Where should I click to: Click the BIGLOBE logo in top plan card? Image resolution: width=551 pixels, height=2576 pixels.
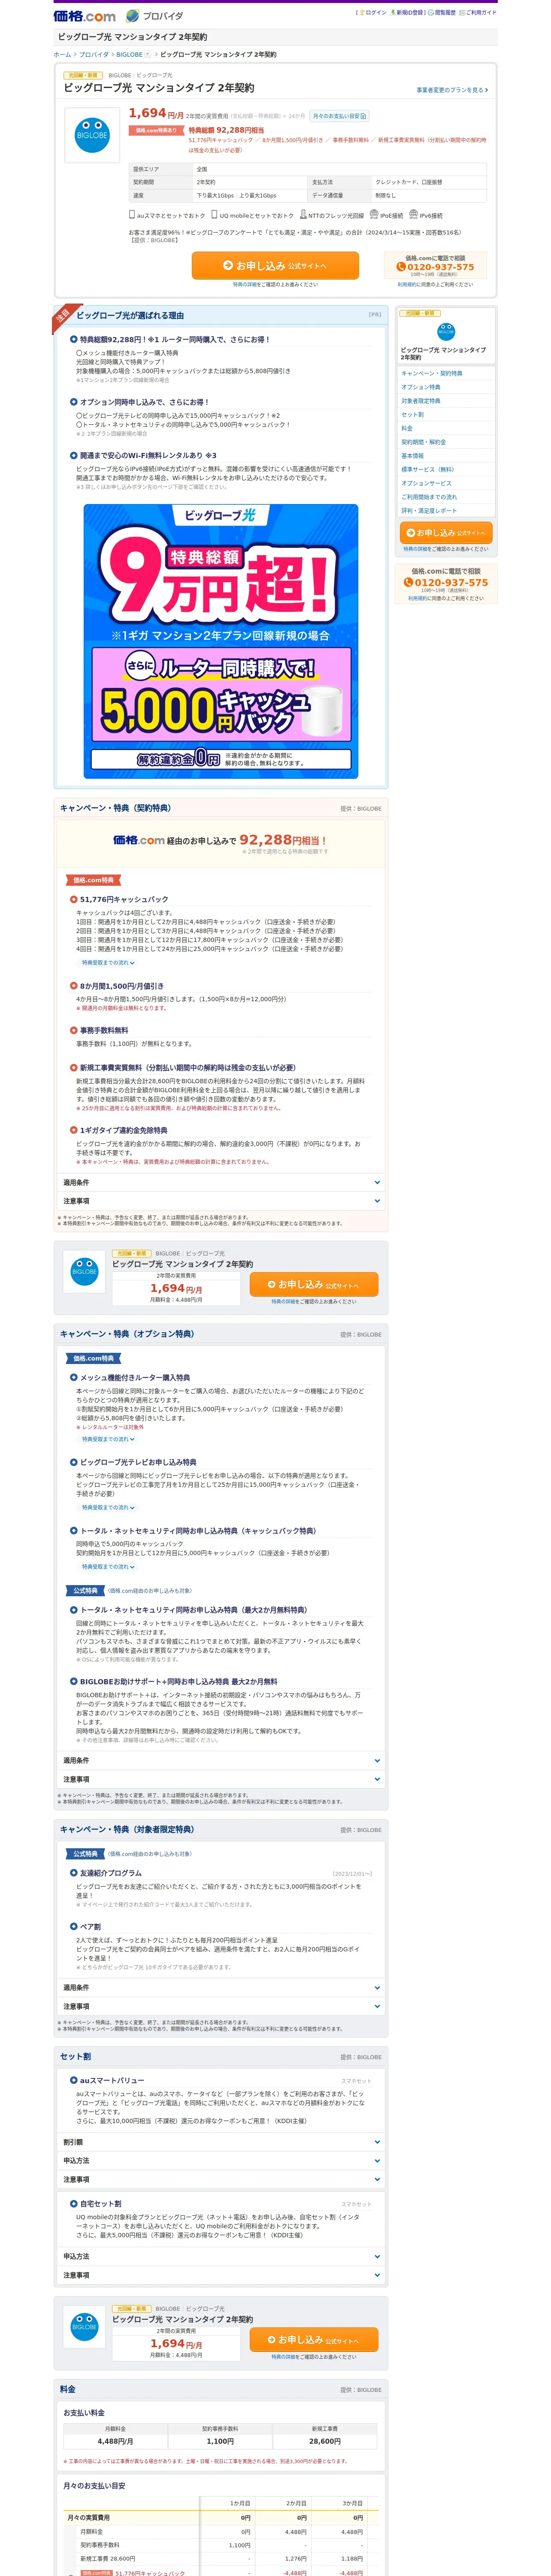click(x=92, y=135)
